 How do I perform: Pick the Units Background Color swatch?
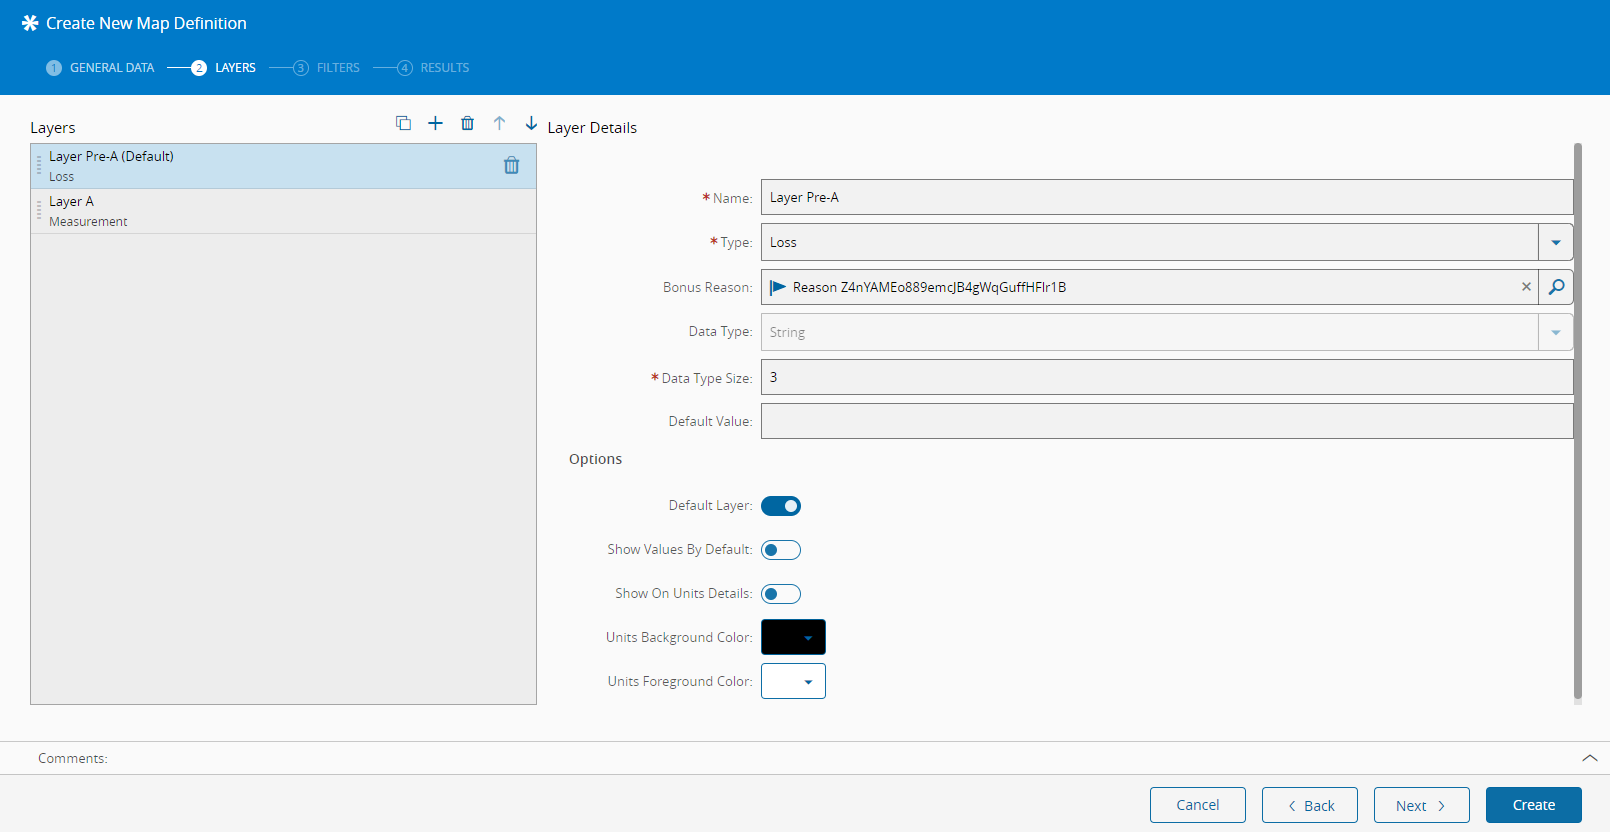pos(793,637)
